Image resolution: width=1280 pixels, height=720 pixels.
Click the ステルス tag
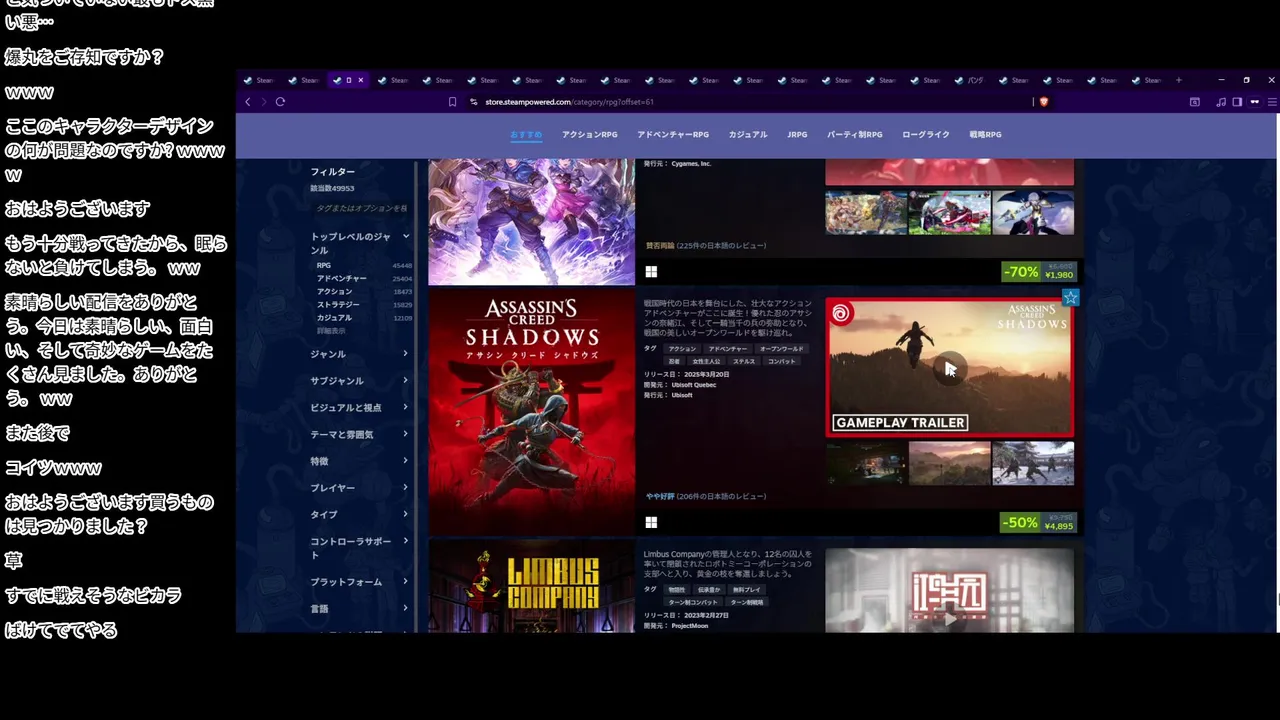[x=744, y=361]
